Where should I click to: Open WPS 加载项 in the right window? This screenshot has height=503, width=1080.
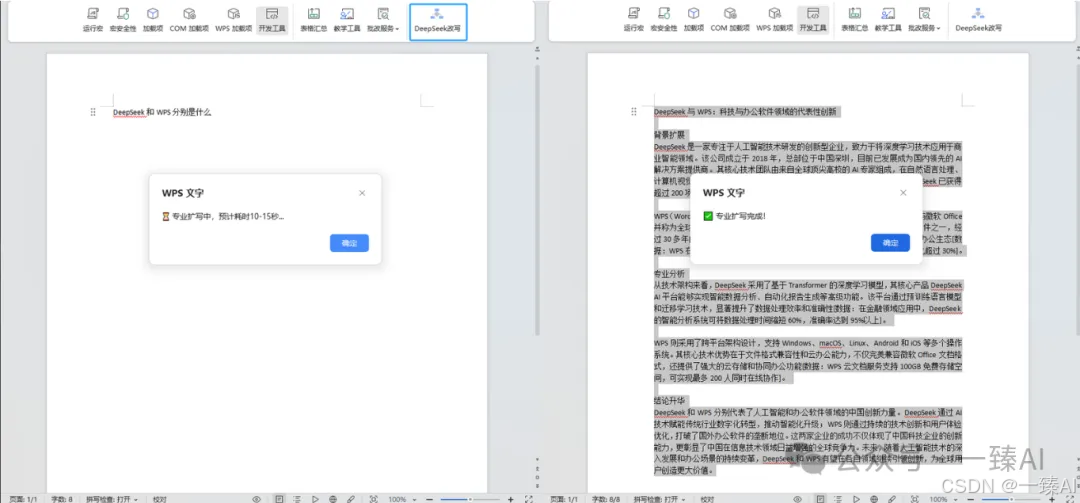(775, 19)
